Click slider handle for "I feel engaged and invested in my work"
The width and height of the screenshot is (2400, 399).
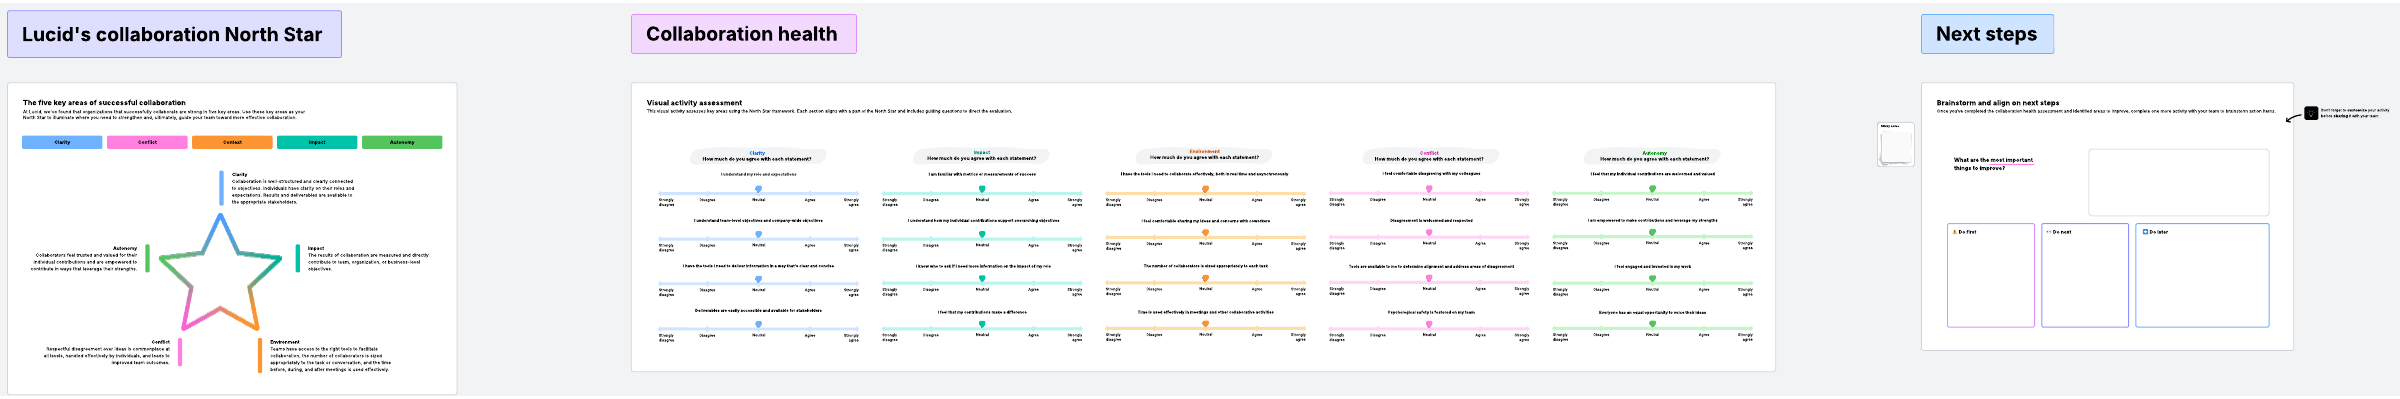(1652, 279)
